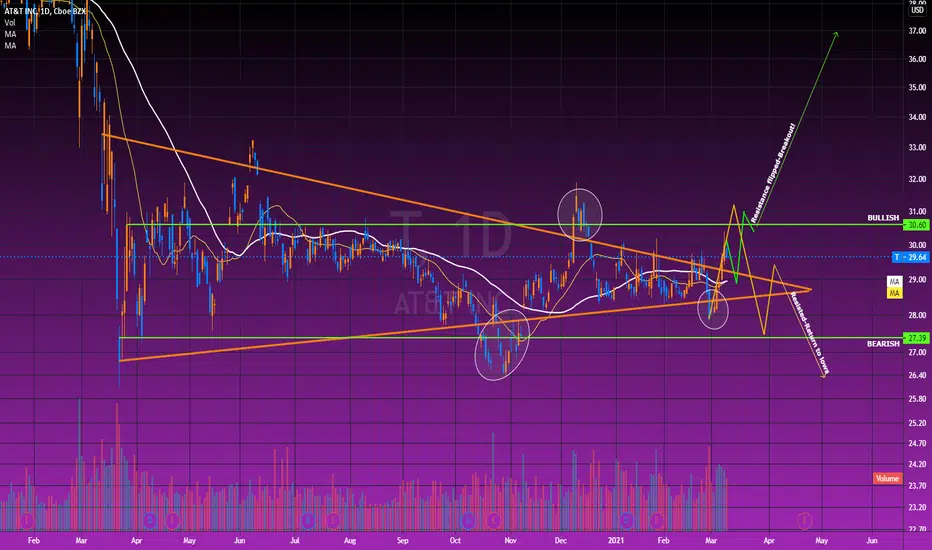Click the 32.00 price axis value
Image resolution: width=932 pixels, height=550 pixels.
click(x=917, y=179)
